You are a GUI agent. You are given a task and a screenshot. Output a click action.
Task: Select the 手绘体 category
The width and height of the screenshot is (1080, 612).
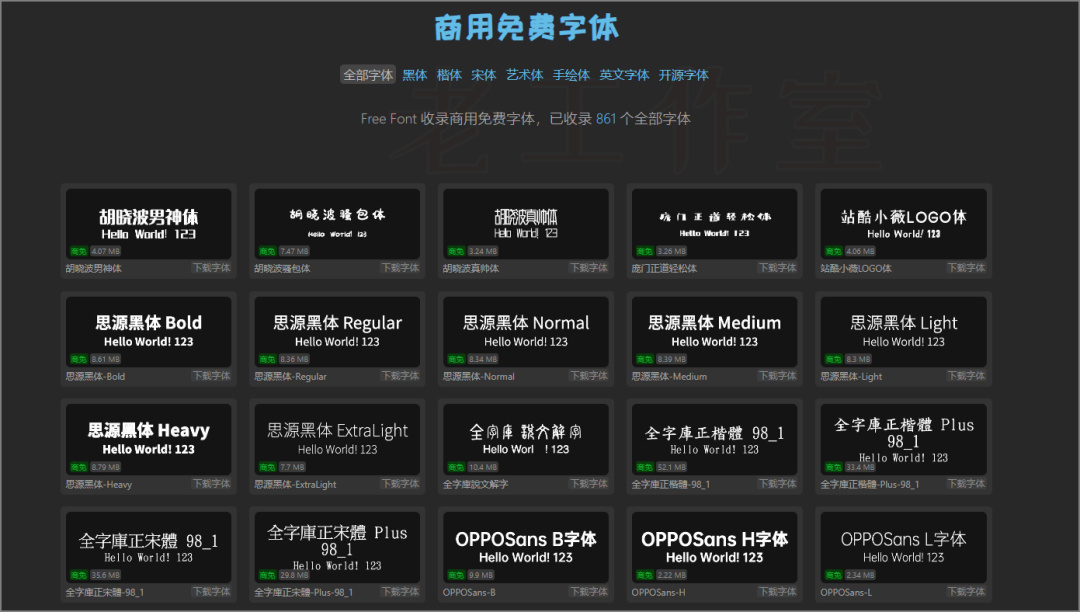[571, 75]
